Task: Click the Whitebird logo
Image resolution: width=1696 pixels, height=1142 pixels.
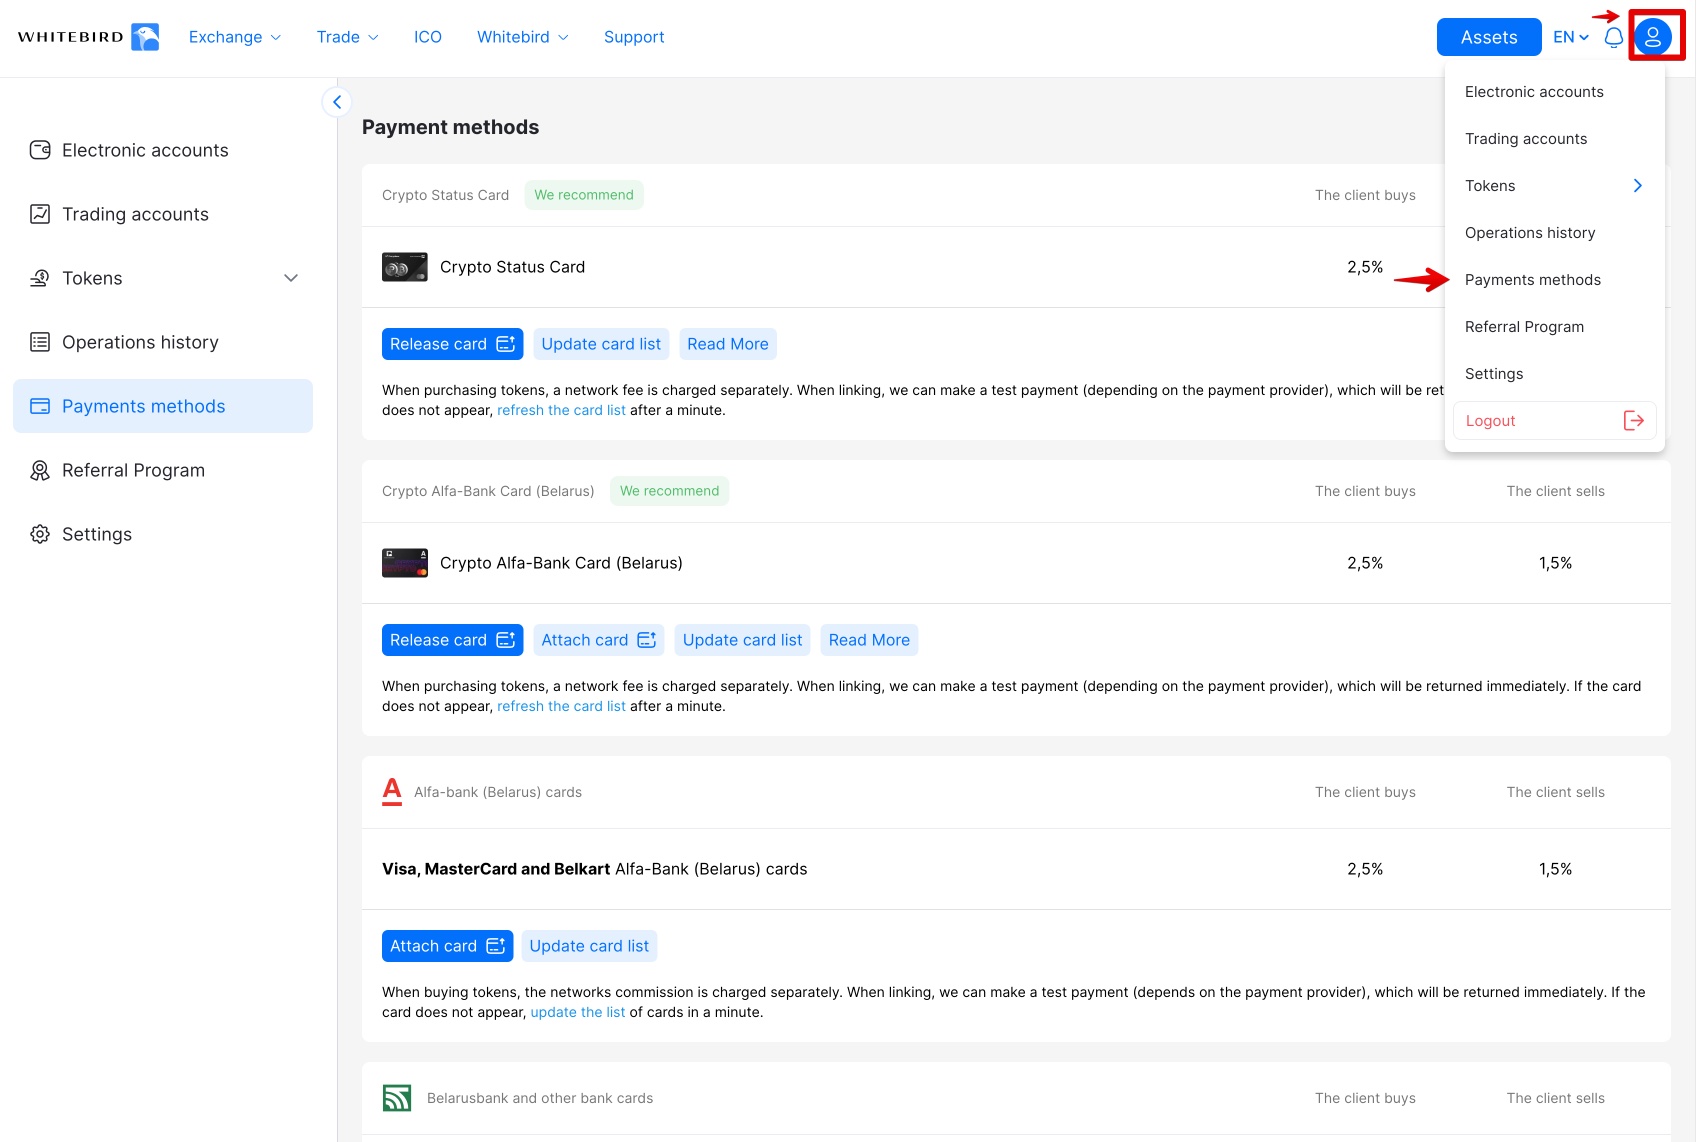Action: pyautogui.click(x=88, y=37)
